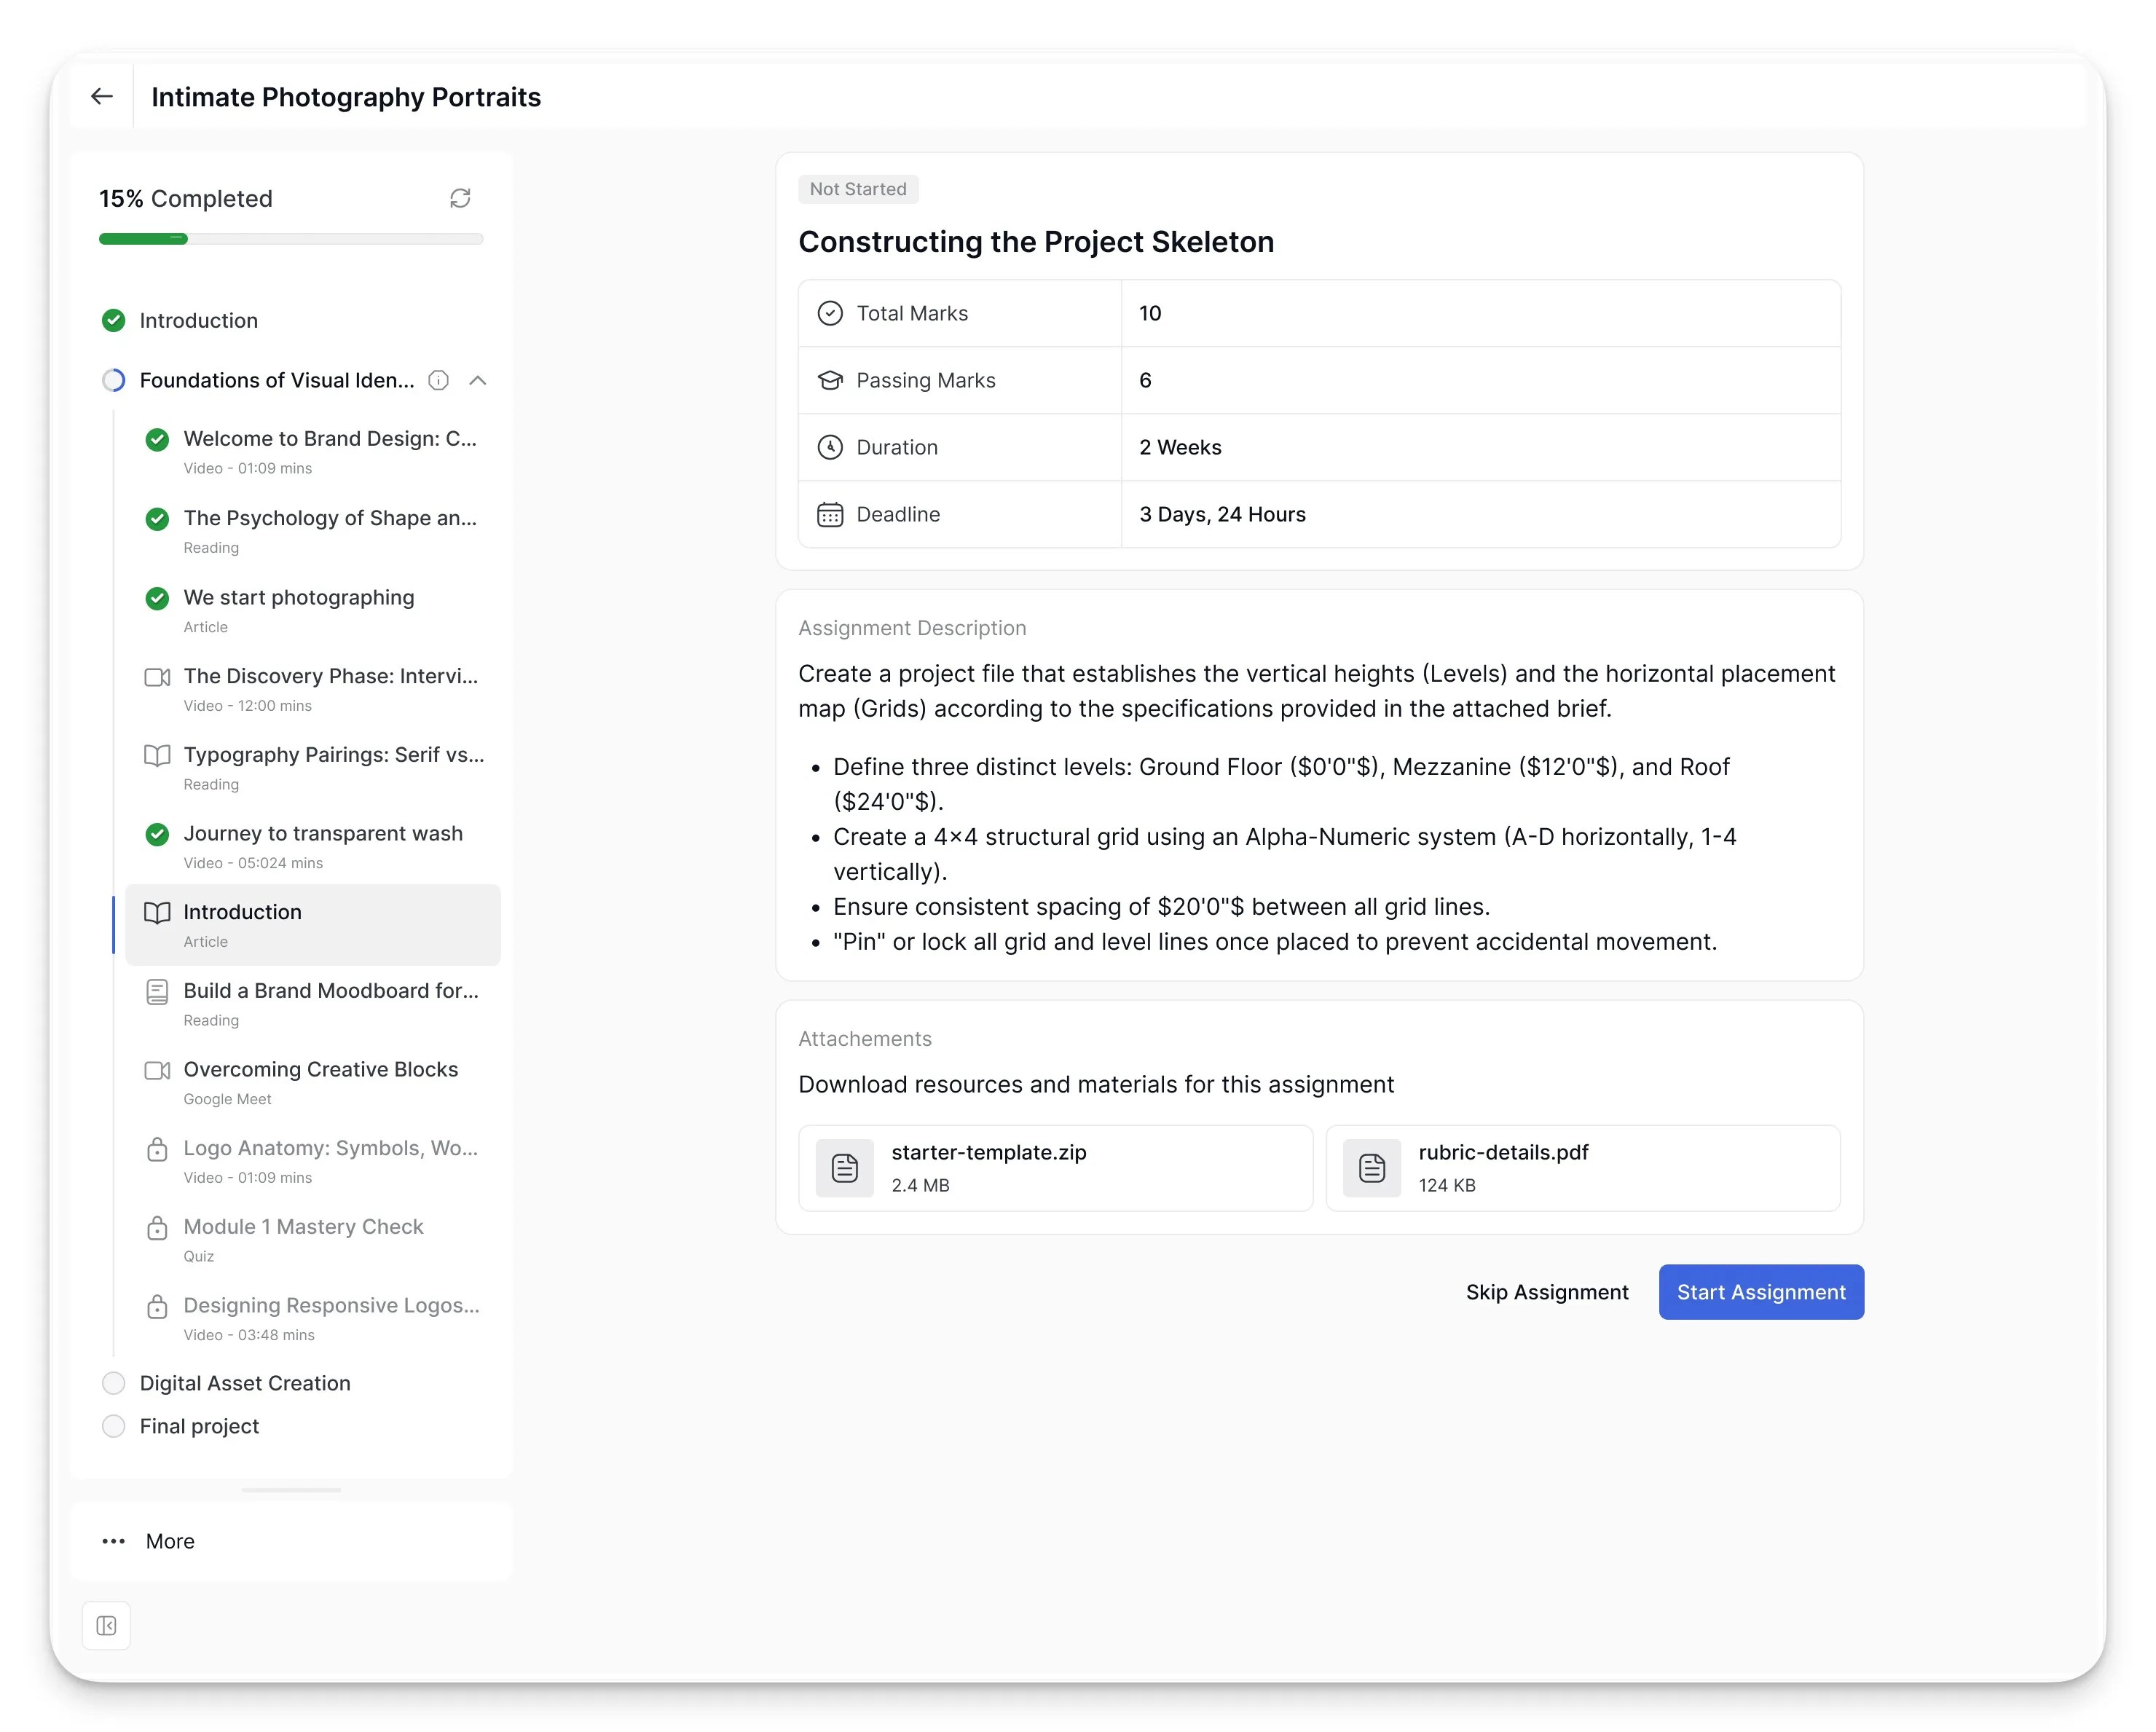The width and height of the screenshot is (2156, 1732).
Task: Click the duration value 2 Weeks
Action: 1180,447
